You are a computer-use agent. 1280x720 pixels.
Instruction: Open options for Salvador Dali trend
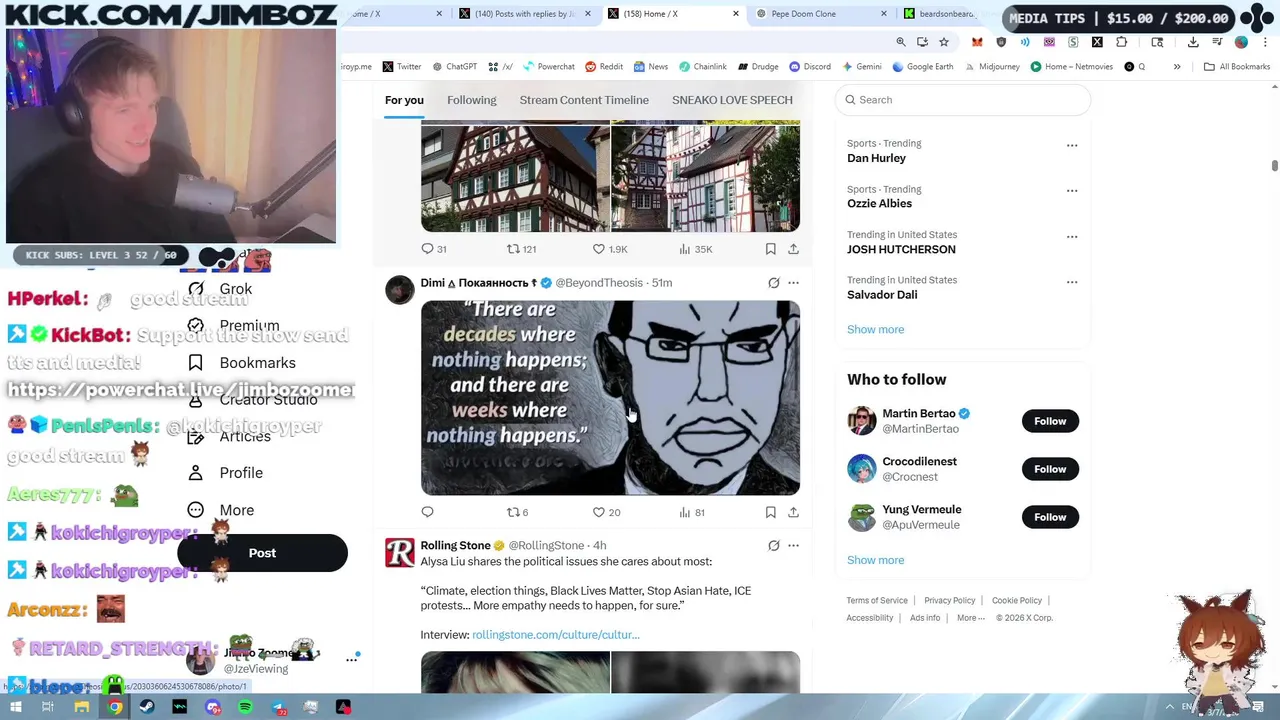click(x=1072, y=282)
